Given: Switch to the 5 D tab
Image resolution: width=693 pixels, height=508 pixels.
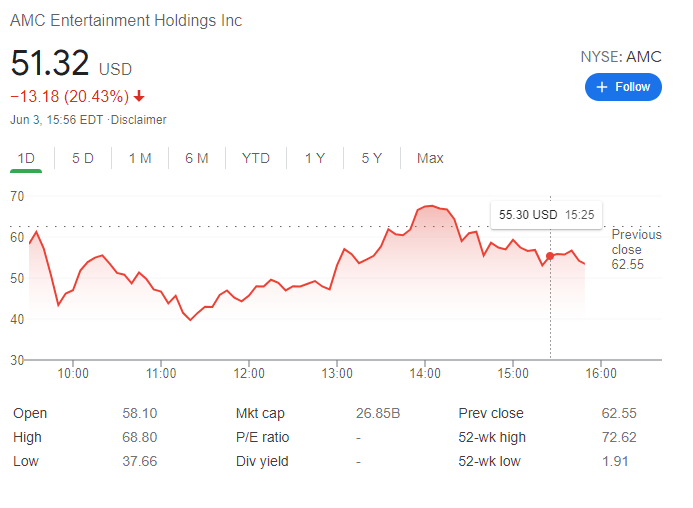Looking at the screenshot, I should coord(83,158).
